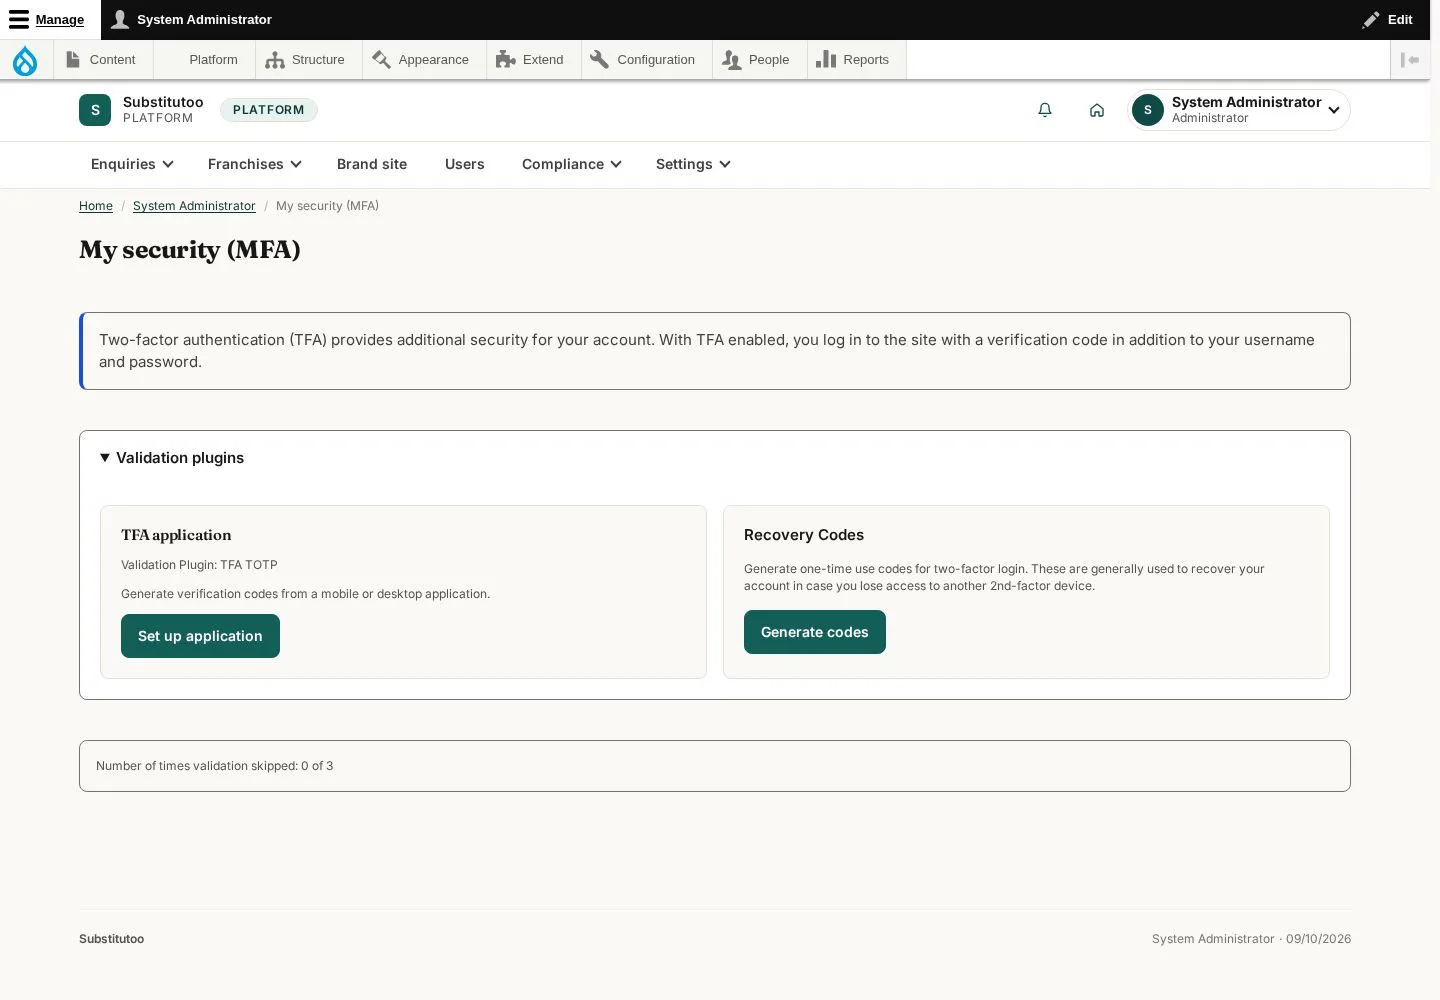Click the footer date 09/10/2026 text
Image resolution: width=1440 pixels, height=1000 pixels.
pos(1318,939)
